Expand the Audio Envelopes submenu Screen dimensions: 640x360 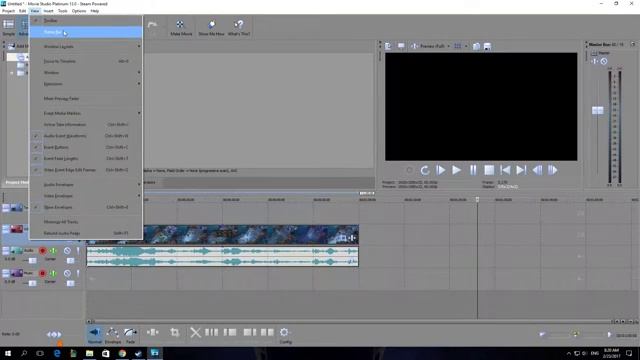87,184
